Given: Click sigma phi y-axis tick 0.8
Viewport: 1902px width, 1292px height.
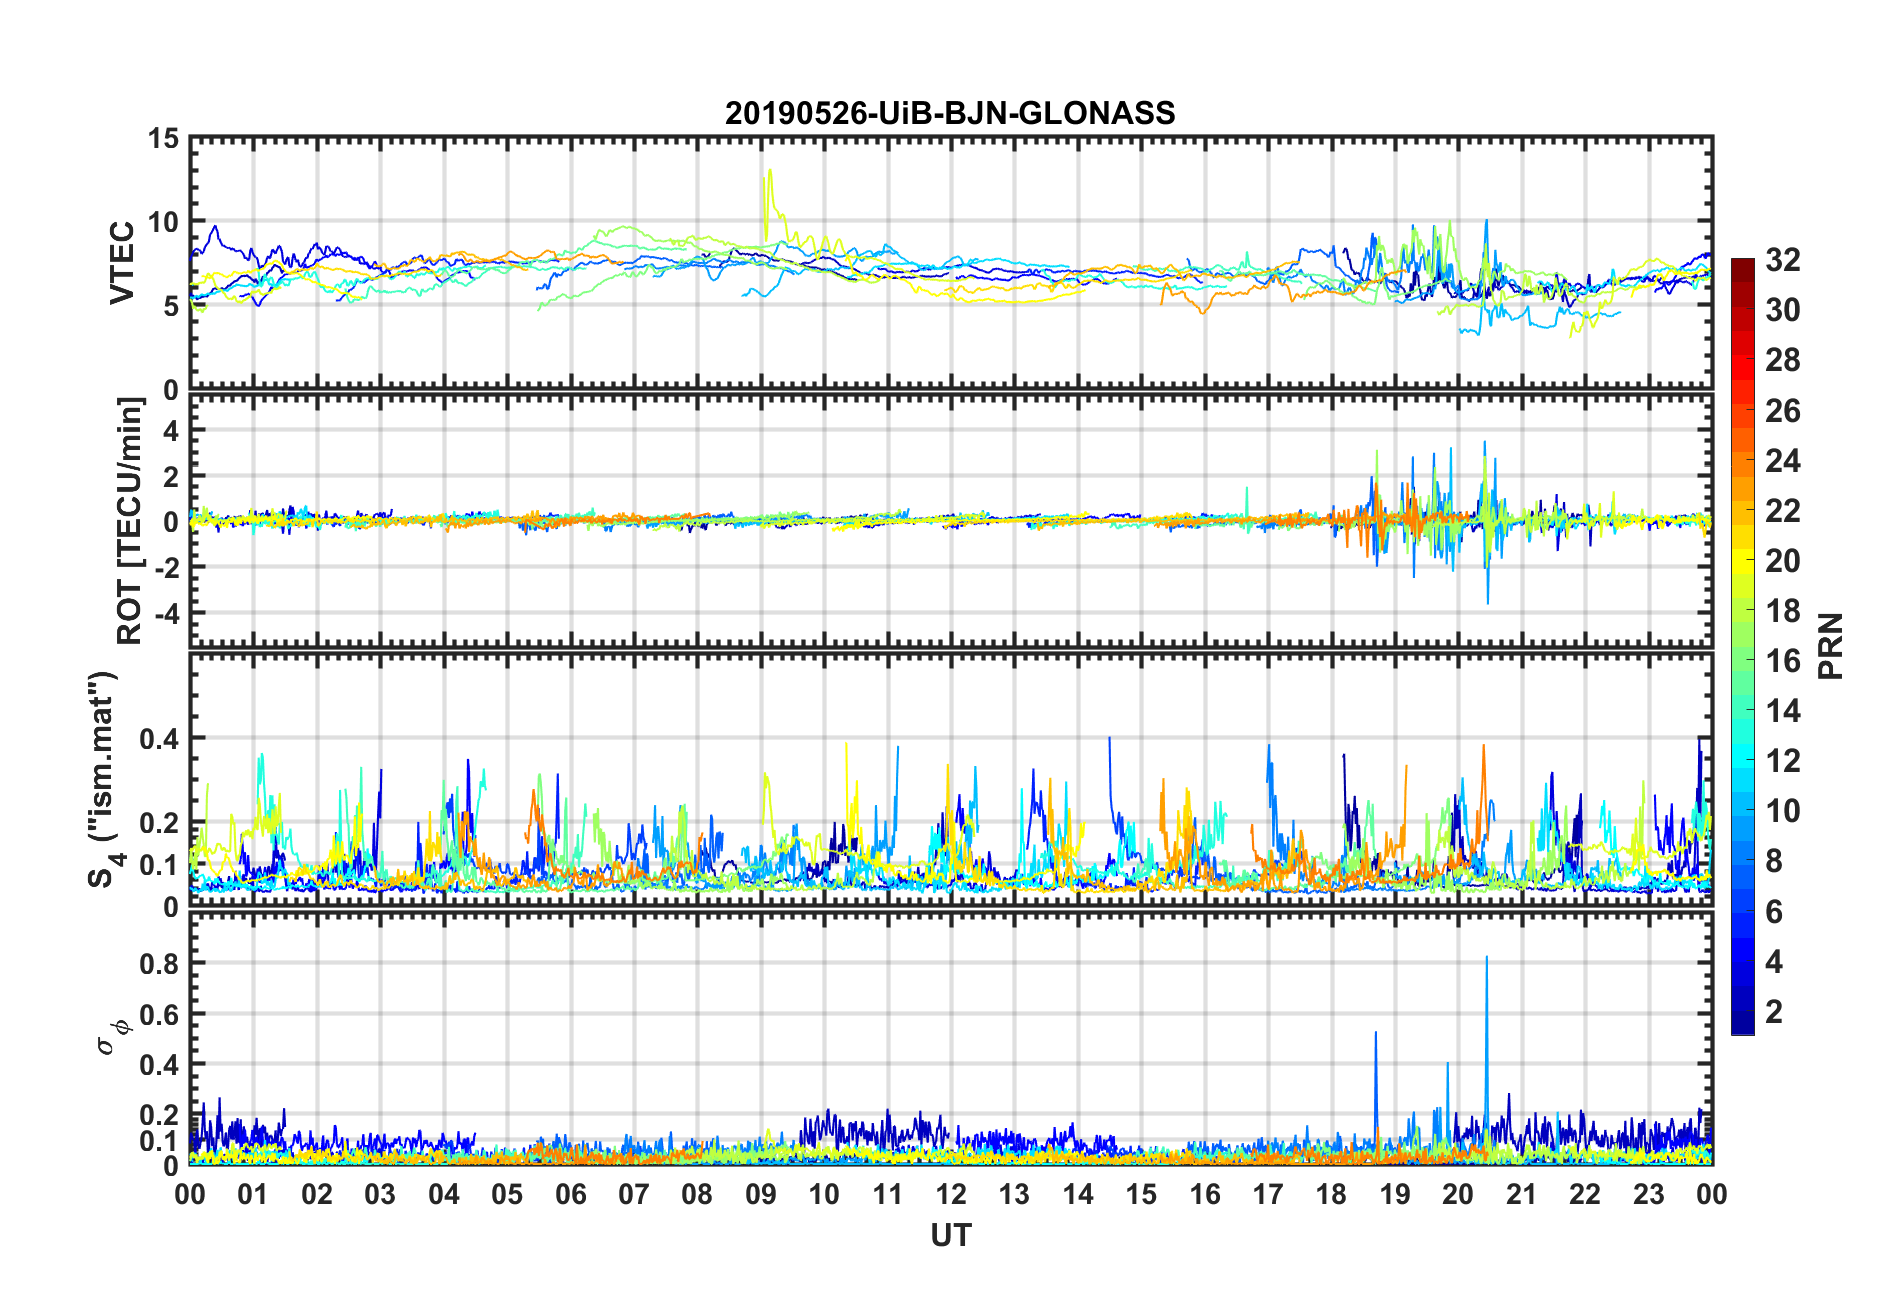Looking at the screenshot, I should pos(160,964).
